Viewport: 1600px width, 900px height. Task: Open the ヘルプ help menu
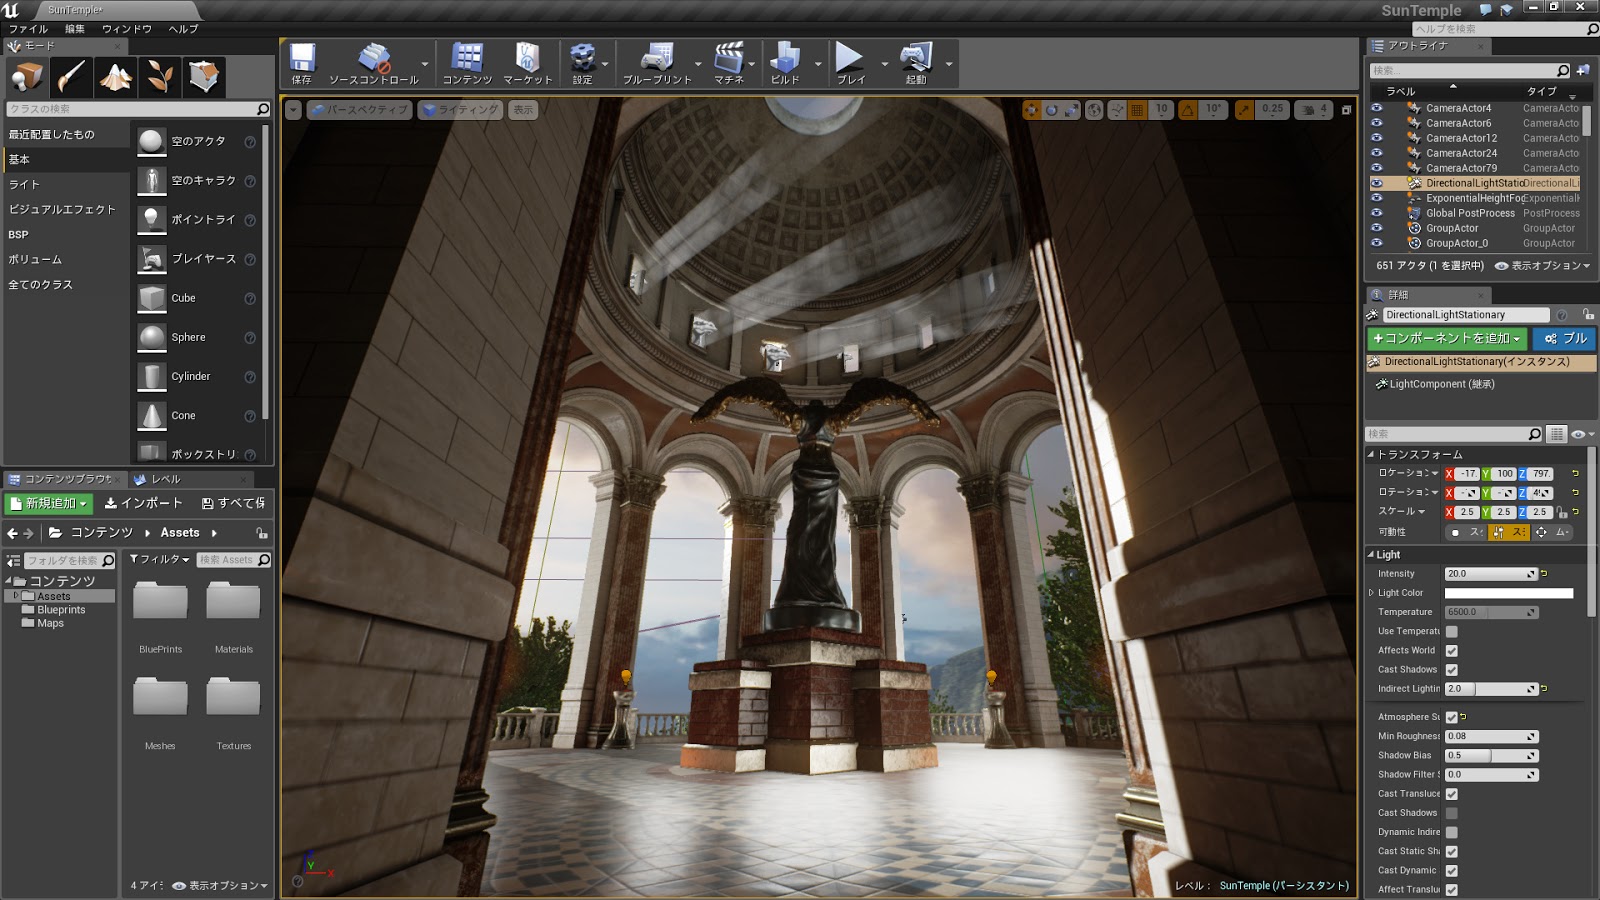(x=183, y=29)
